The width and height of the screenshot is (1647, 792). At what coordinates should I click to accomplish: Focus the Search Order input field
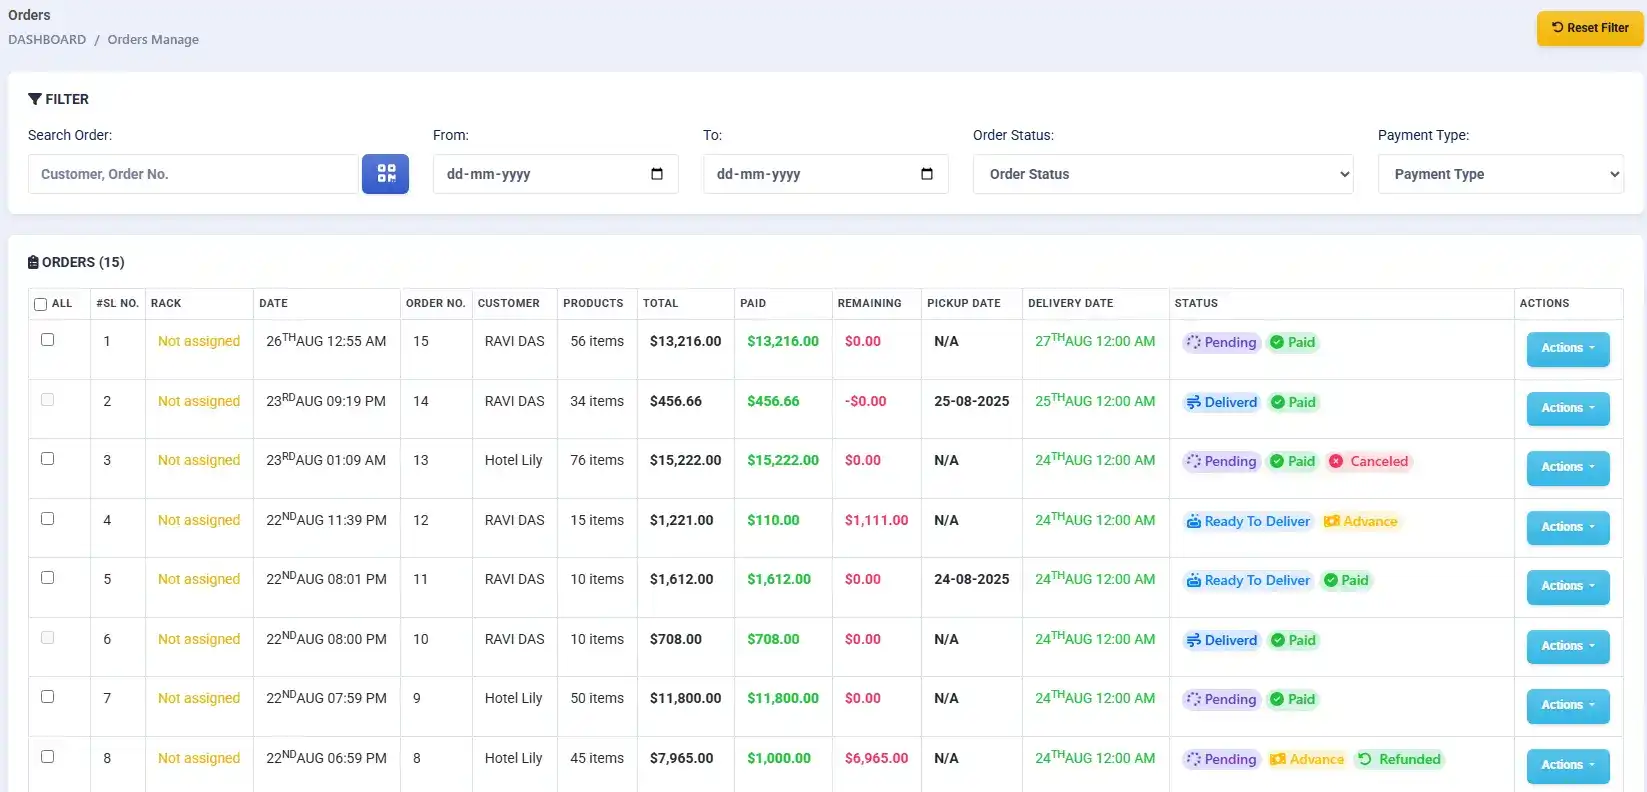click(x=193, y=174)
